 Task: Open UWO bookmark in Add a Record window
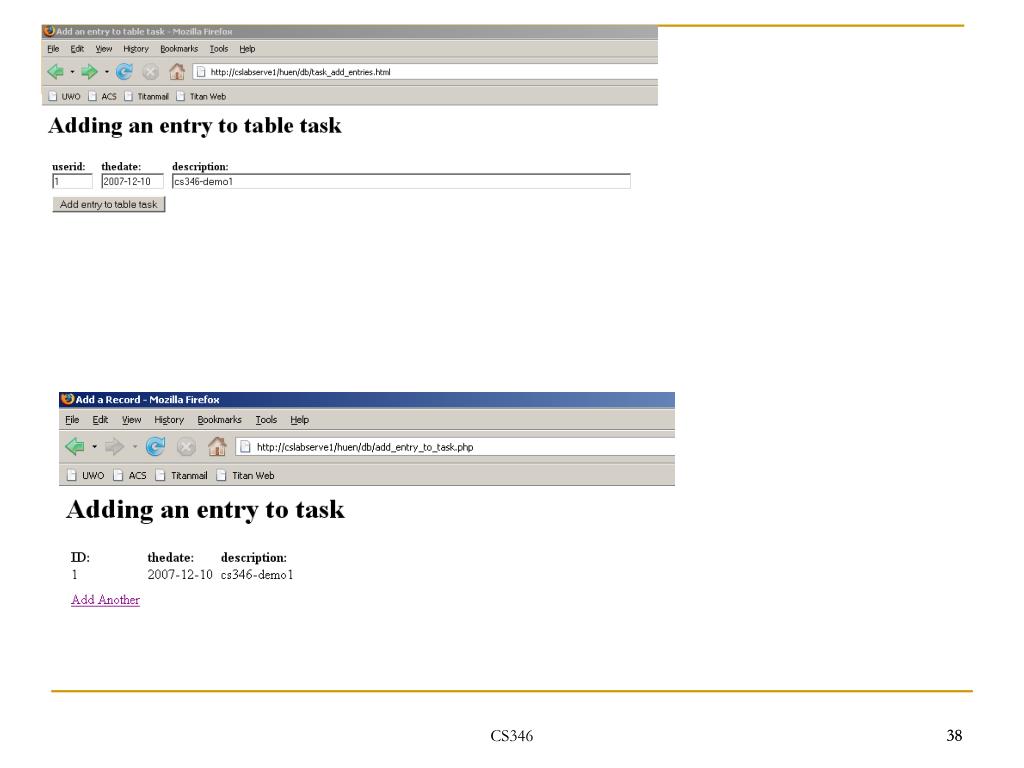pyautogui.click(x=86, y=475)
